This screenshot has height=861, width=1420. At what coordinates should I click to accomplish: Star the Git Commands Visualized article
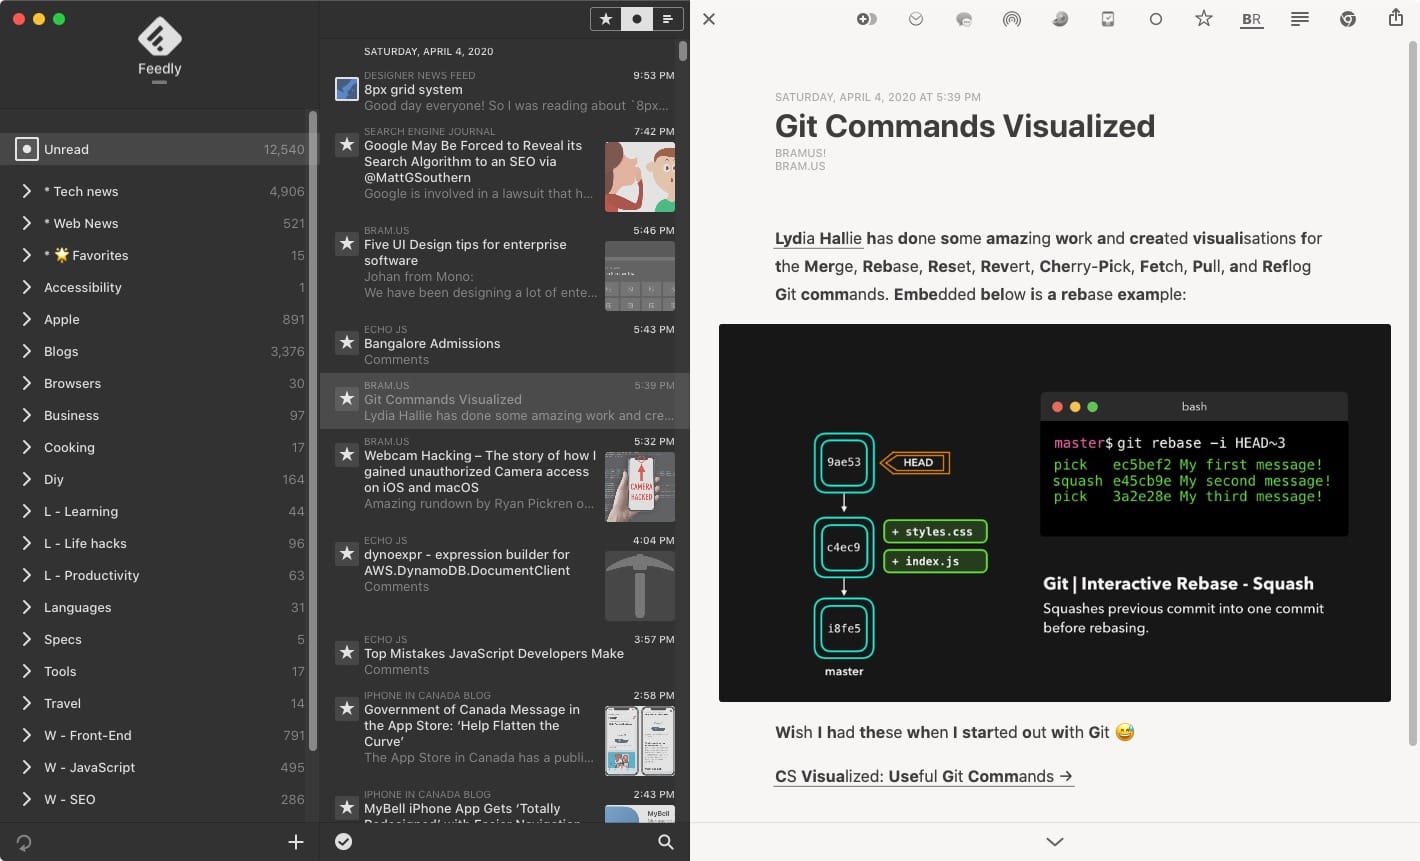pos(1204,19)
